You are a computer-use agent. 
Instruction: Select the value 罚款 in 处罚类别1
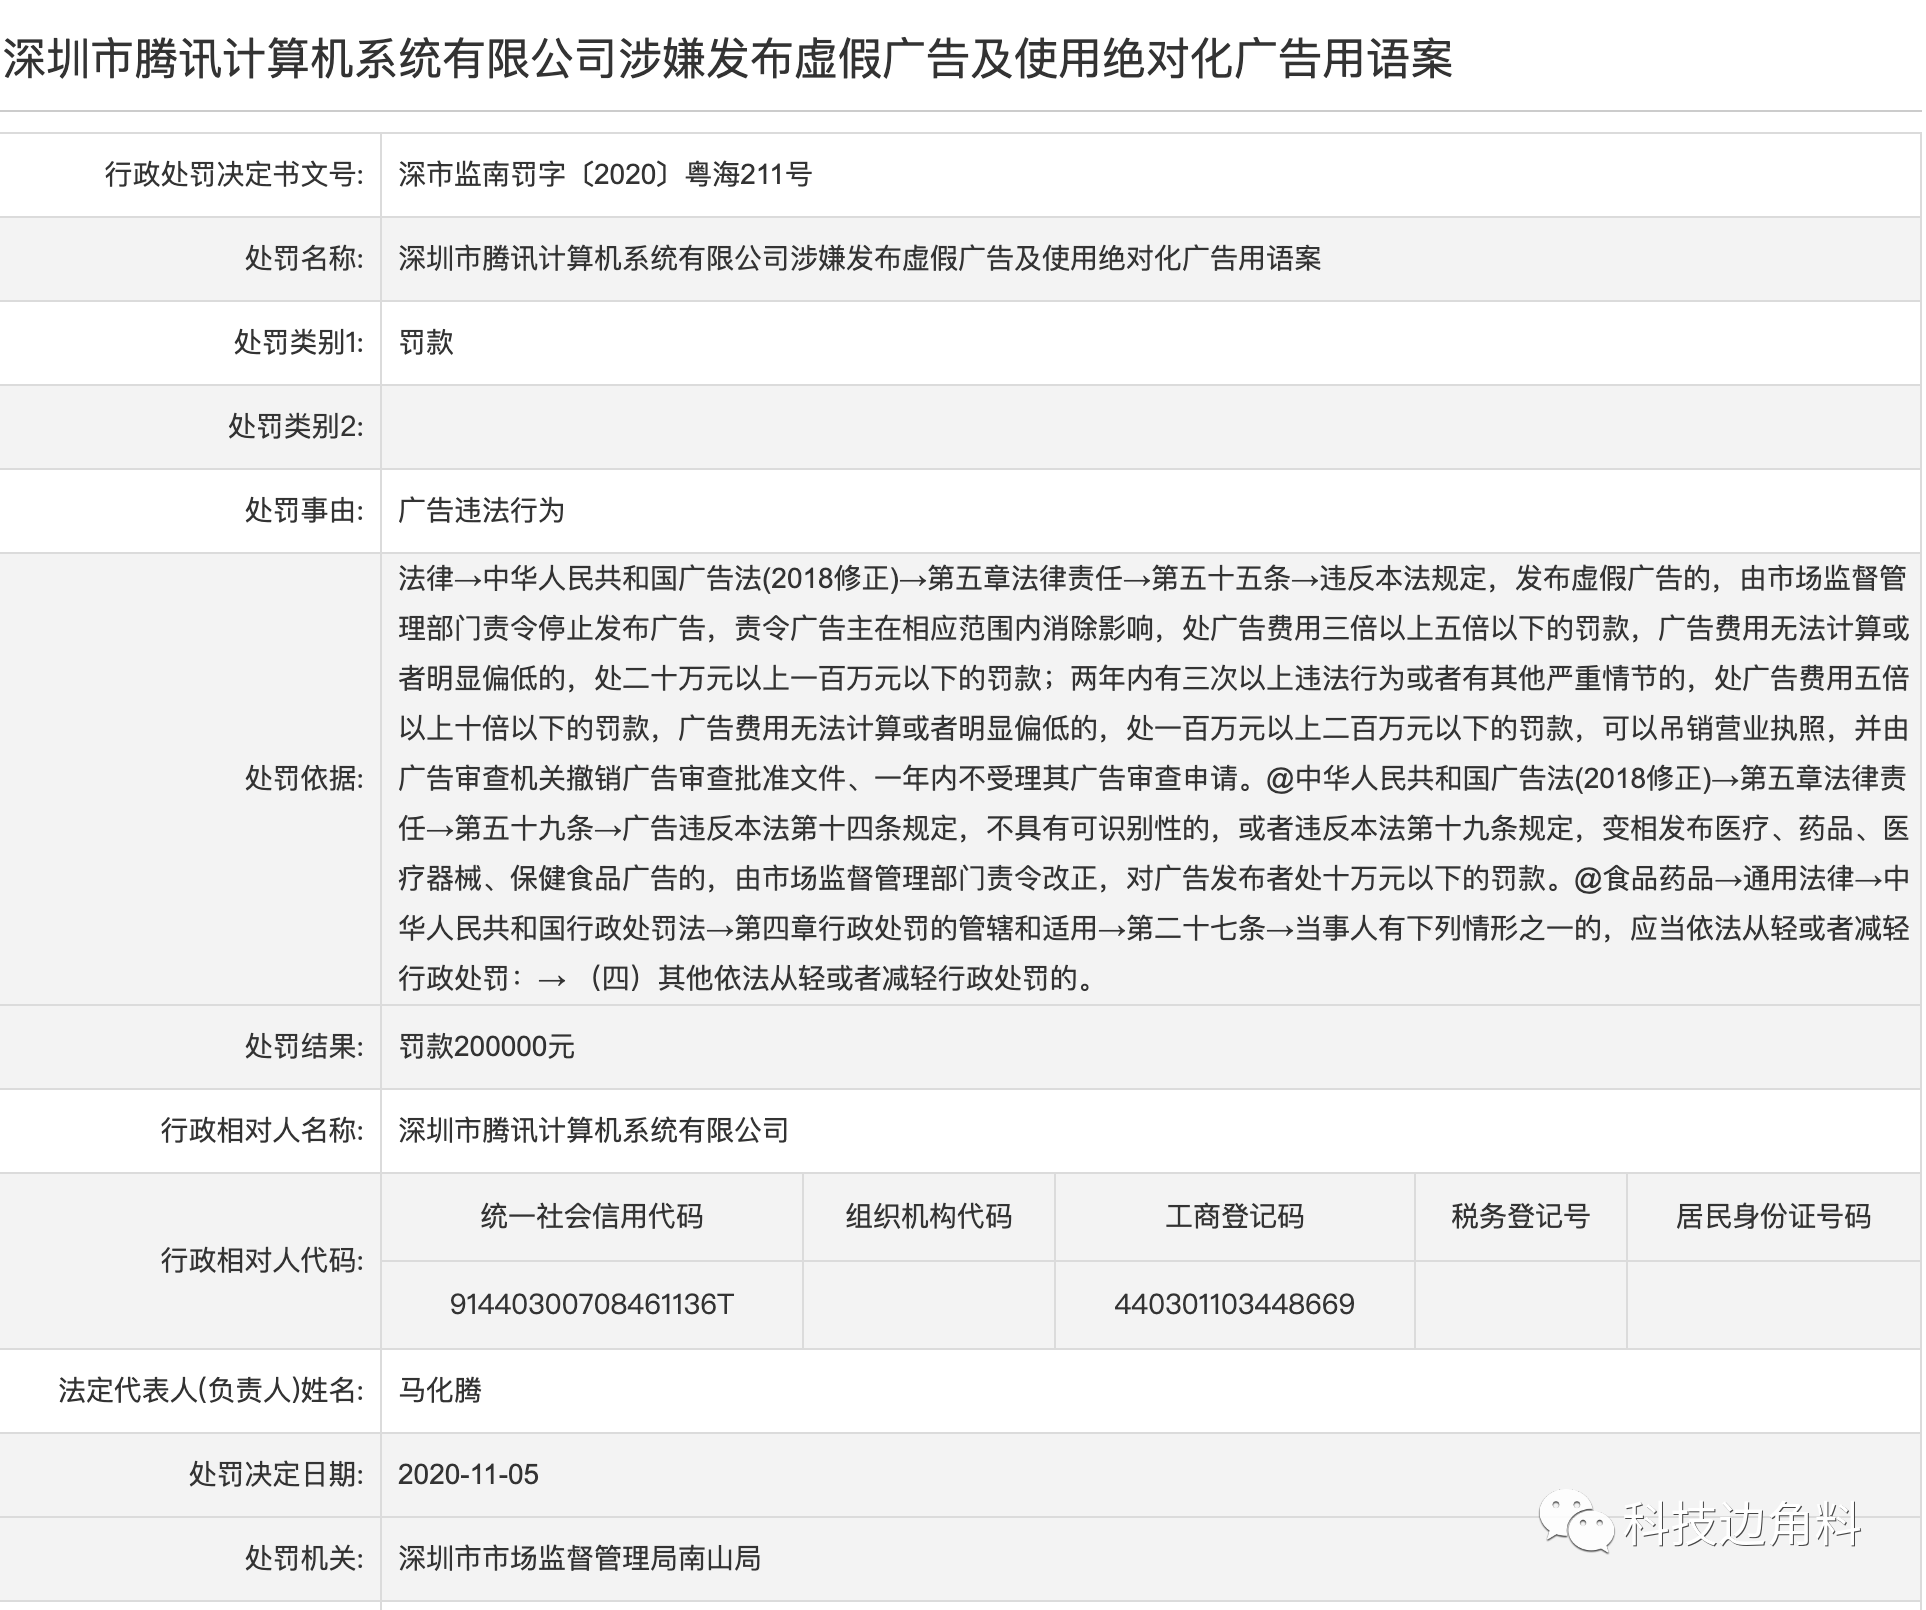click(426, 343)
